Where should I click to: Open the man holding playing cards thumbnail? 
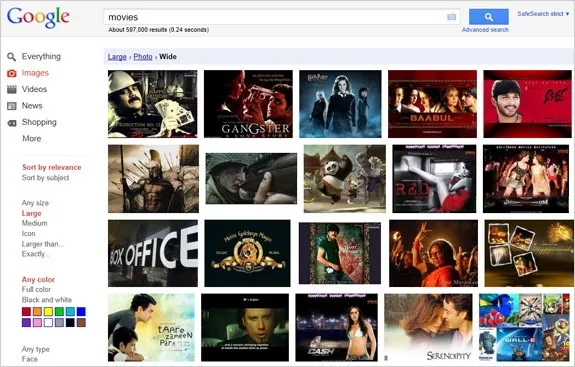153,104
